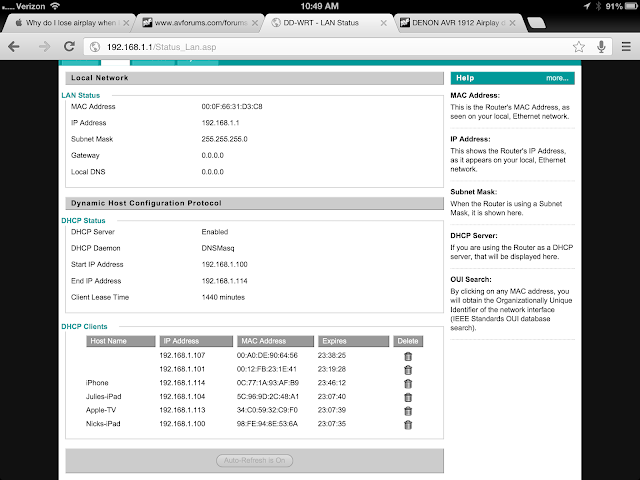Select the iPhone host name entry
640x480 pixels.
(97, 383)
